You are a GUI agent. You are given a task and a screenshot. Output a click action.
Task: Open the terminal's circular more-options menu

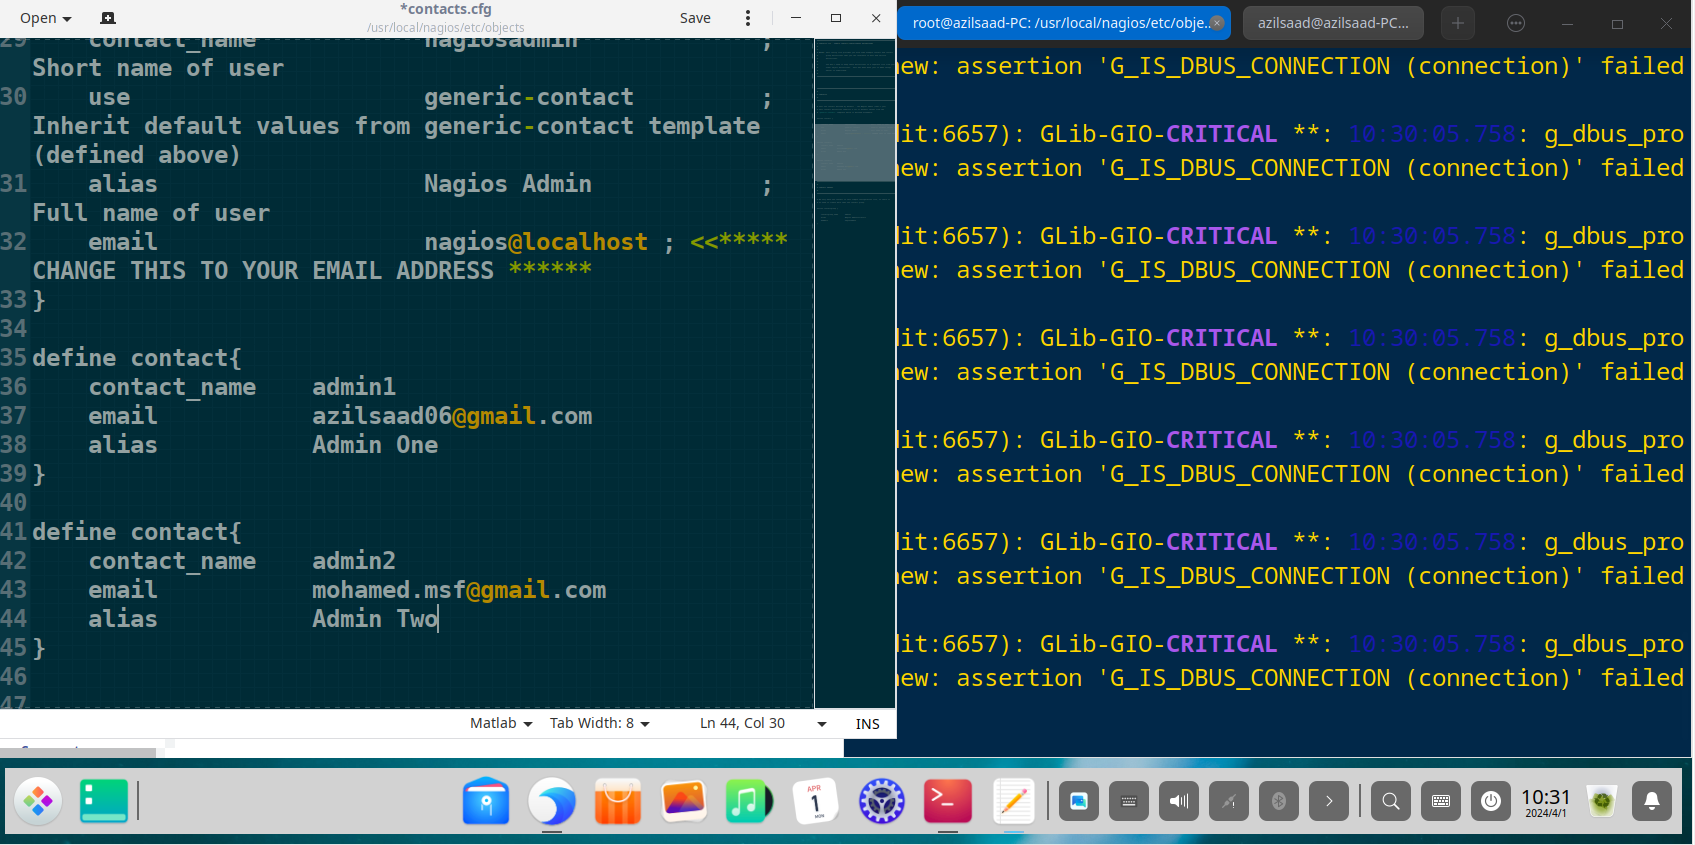[1515, 23]
